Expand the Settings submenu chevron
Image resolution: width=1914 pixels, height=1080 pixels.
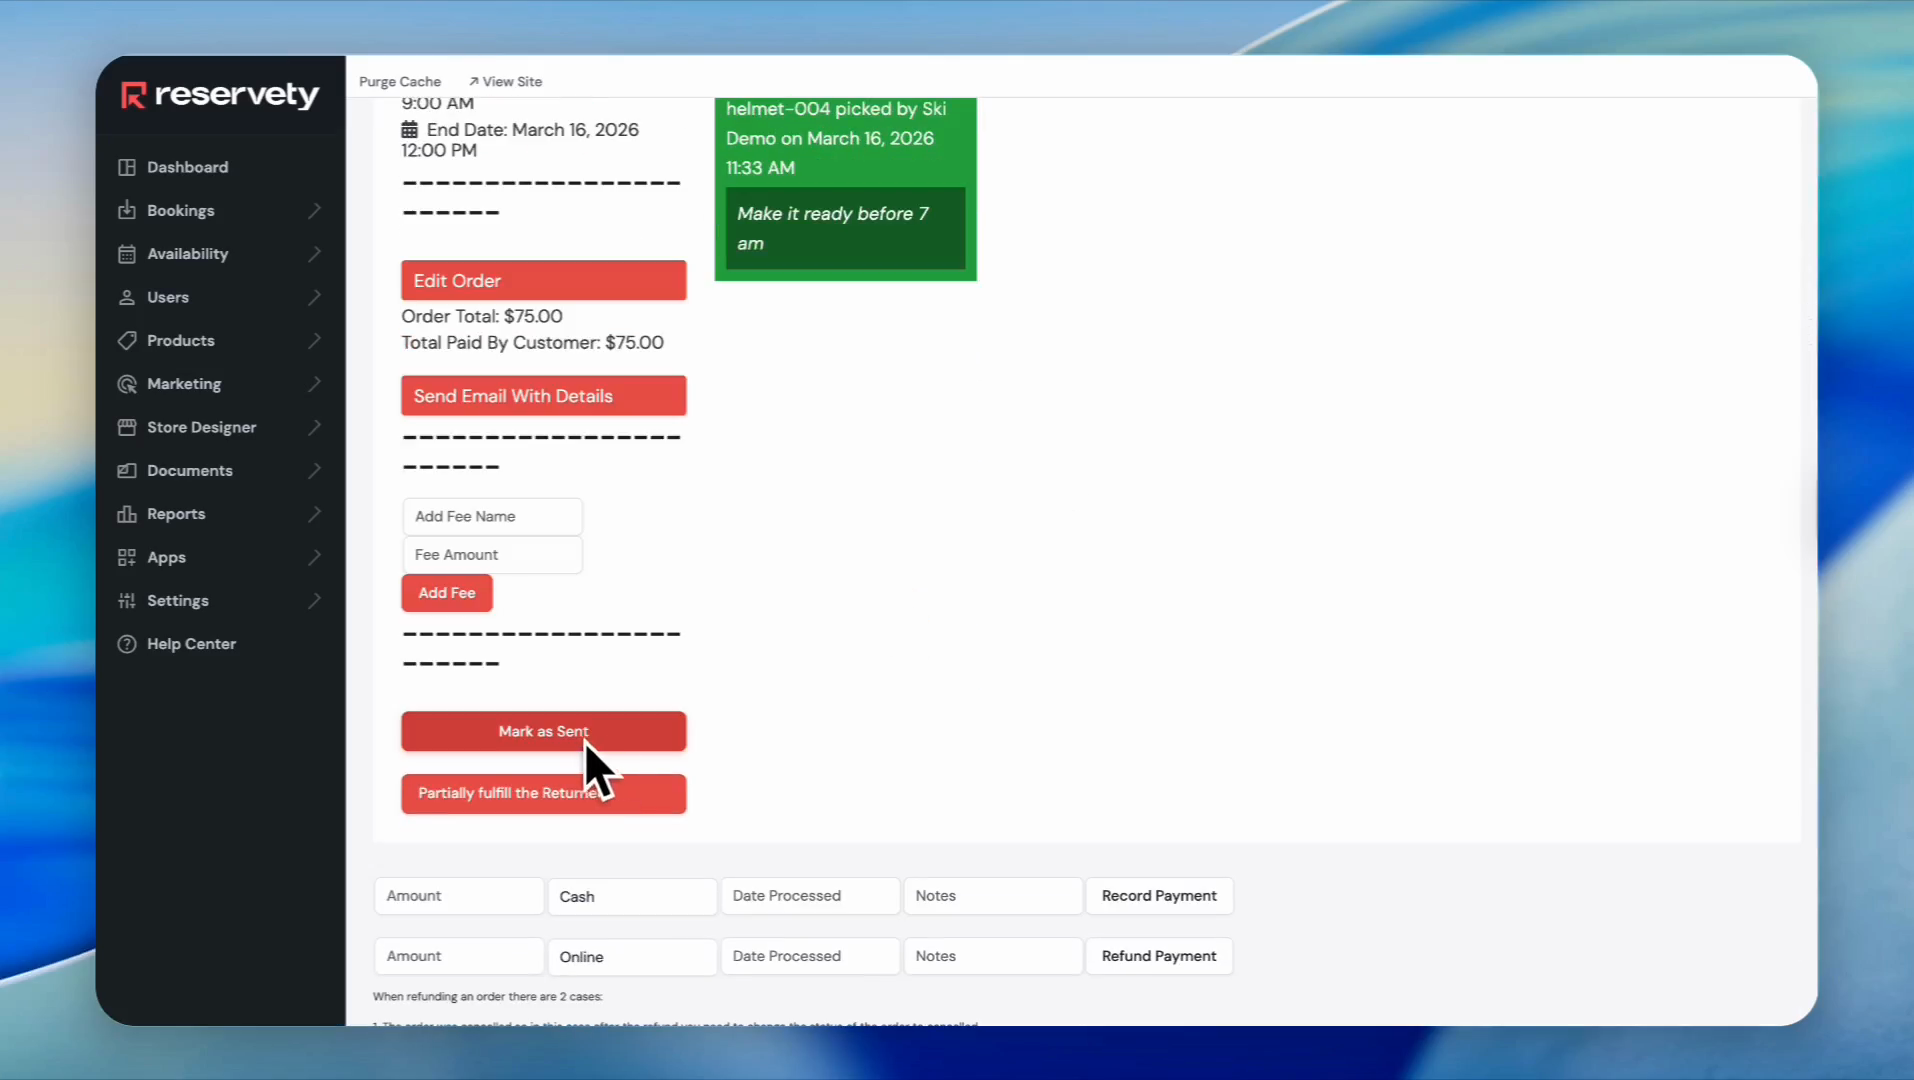pyautogui.click(x=315, y=601)
